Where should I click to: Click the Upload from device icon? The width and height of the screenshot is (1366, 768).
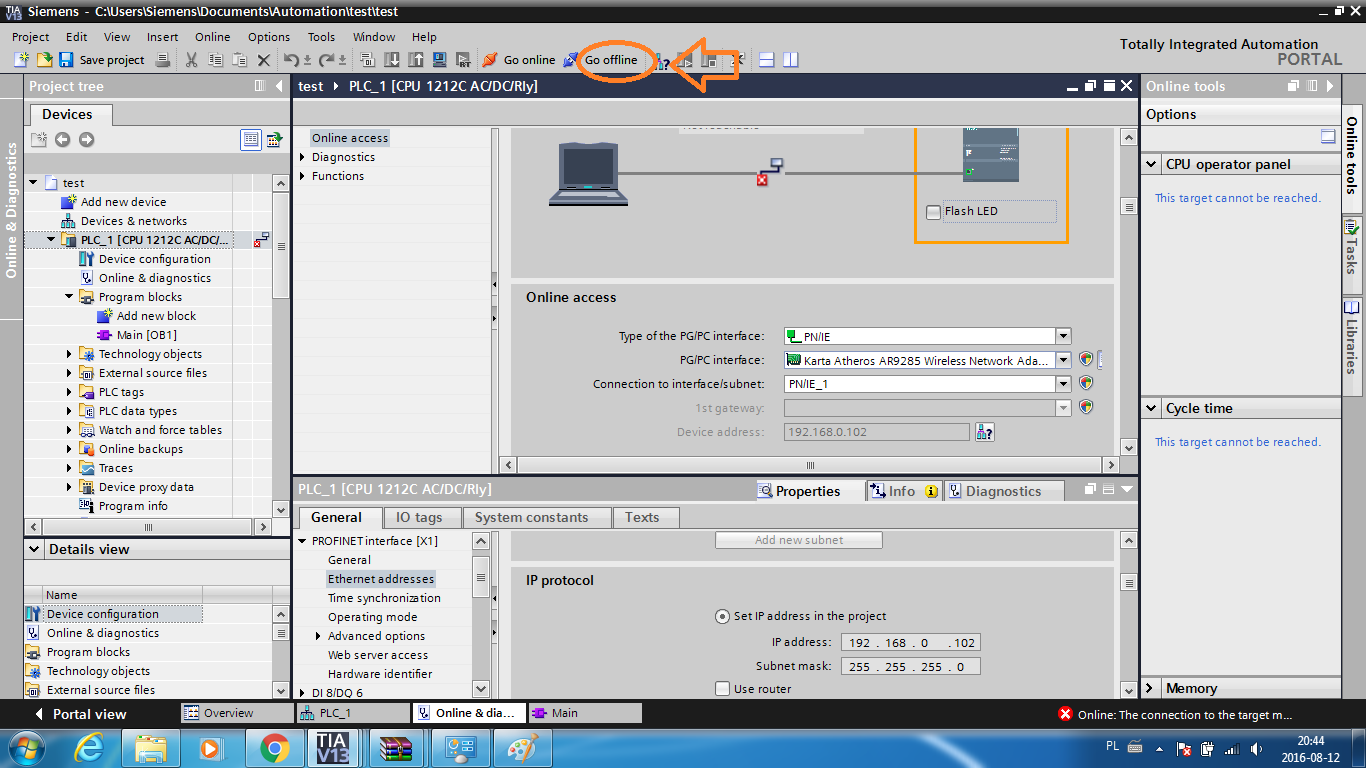pos(415,60)
